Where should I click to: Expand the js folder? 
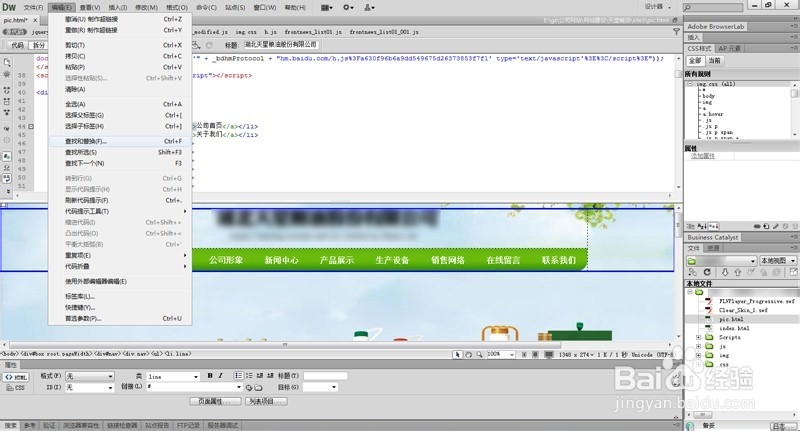coord(698,346)
